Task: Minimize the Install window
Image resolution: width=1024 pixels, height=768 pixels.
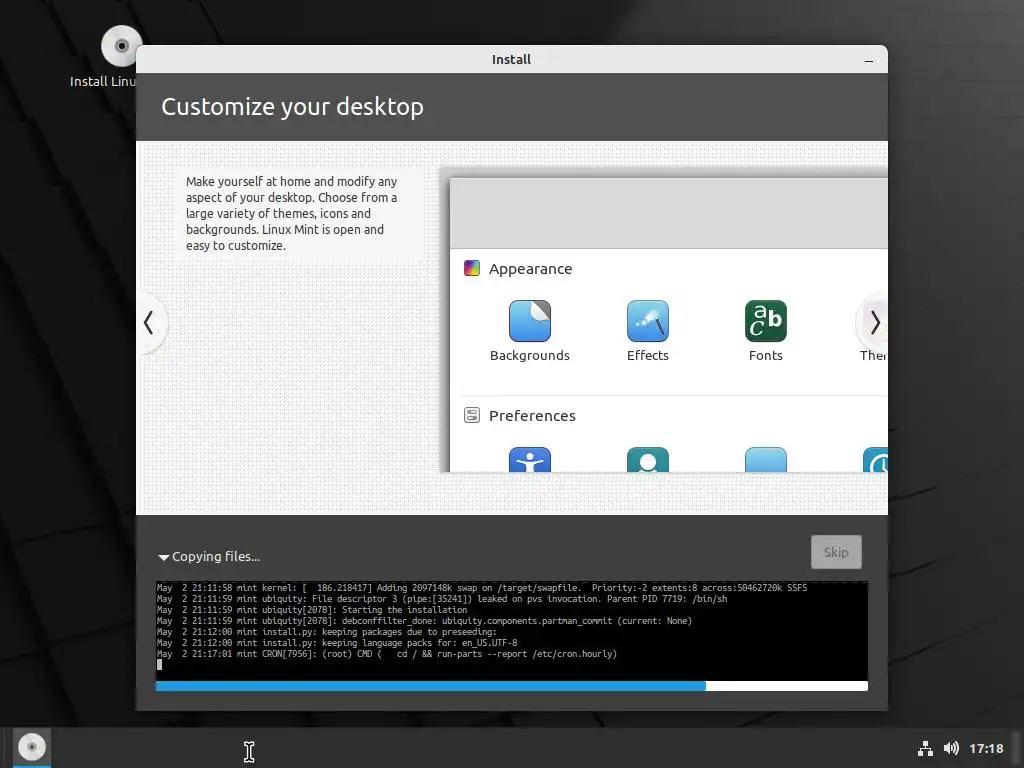Action: tap(869, 60)
